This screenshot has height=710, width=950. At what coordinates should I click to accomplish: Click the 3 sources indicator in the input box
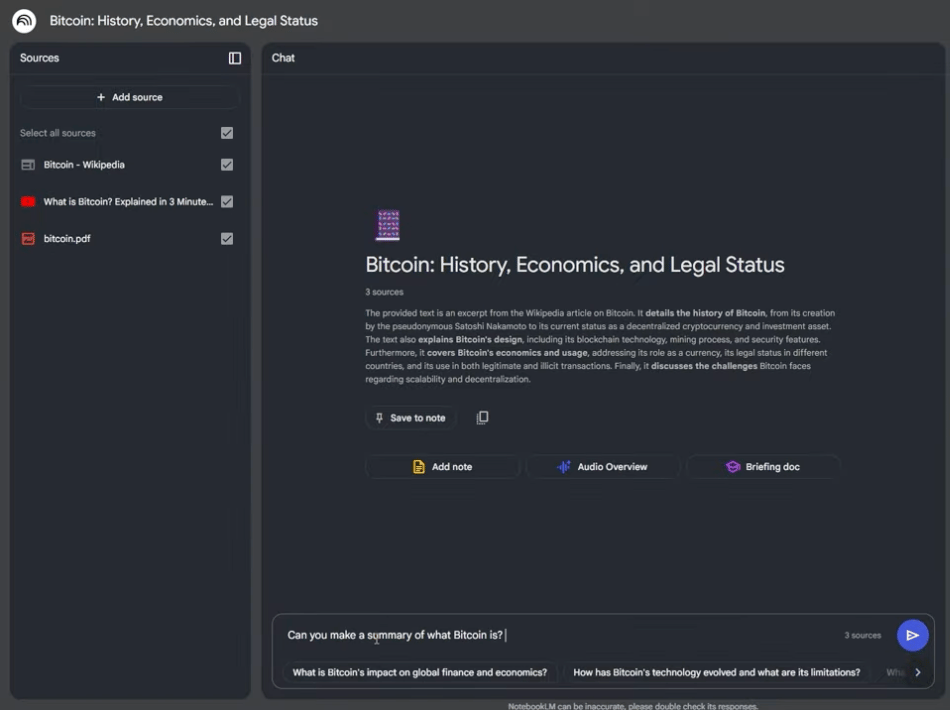[863, 635]
